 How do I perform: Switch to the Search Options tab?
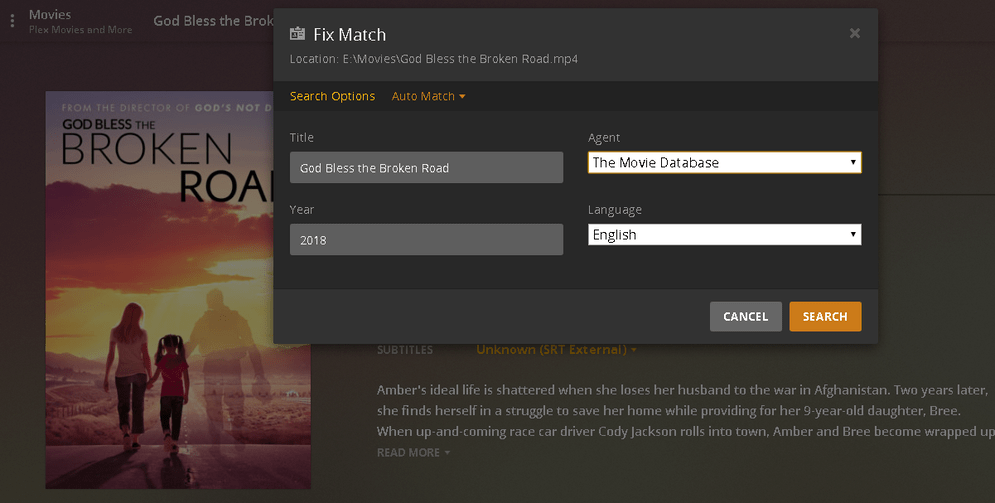pos(332,96)
